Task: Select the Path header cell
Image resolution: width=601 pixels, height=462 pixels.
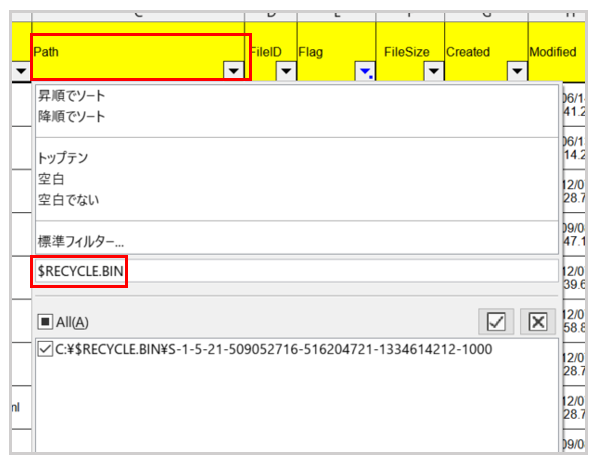Action: click(x=138, y=51)
